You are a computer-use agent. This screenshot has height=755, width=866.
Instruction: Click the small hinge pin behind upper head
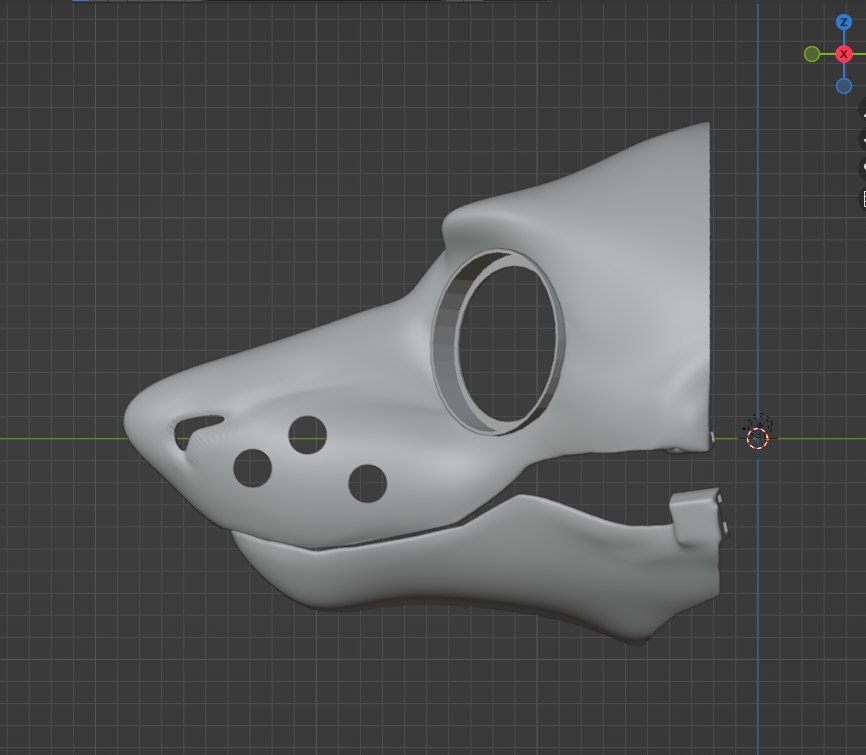[x=712, y=437]
